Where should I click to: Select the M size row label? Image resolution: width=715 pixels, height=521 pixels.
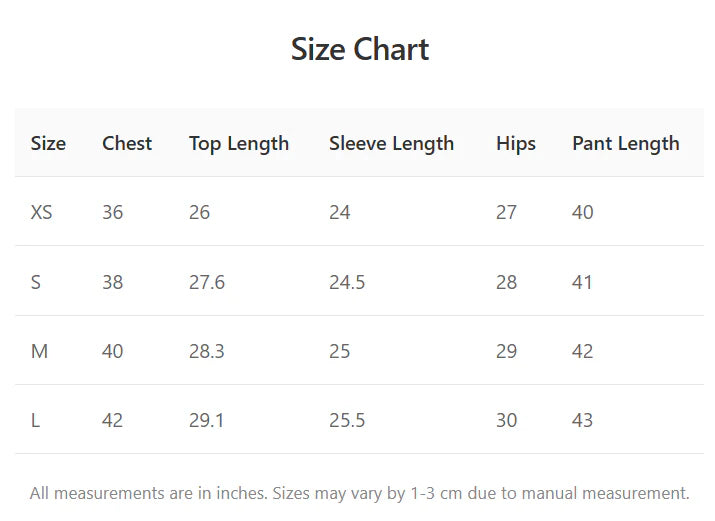click(x=40, y=351)
